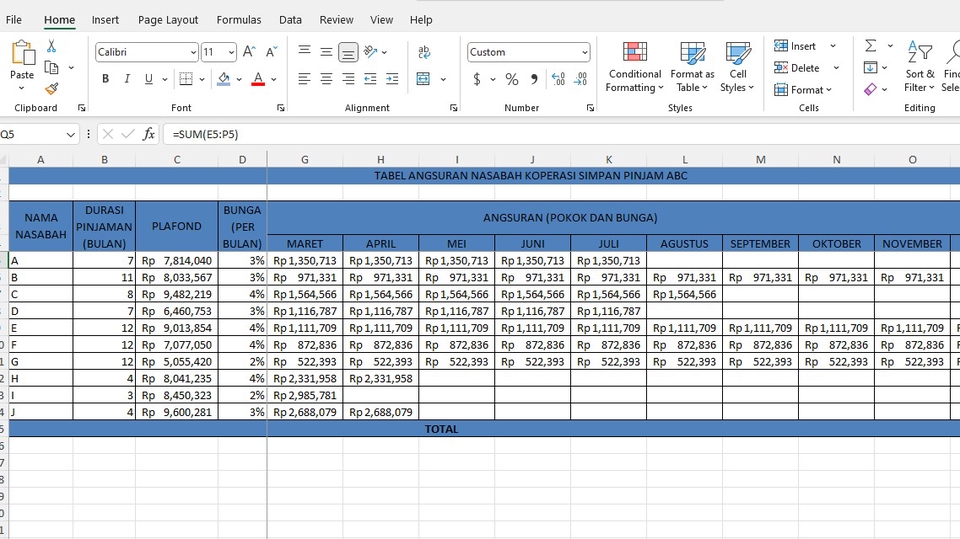Switch to the Data tab

[x=290, y=20]
